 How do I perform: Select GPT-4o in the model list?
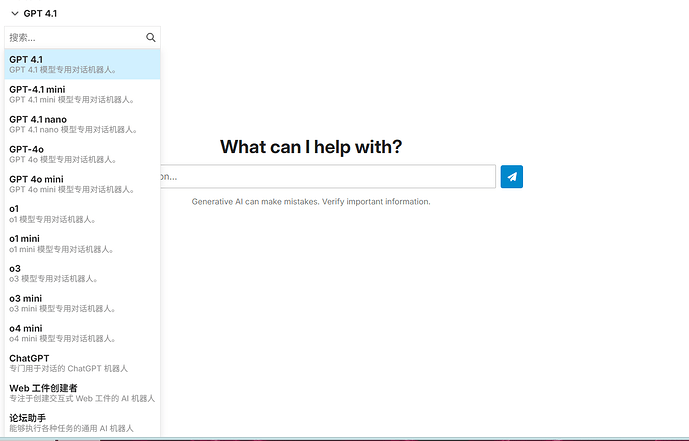(82, 154)
